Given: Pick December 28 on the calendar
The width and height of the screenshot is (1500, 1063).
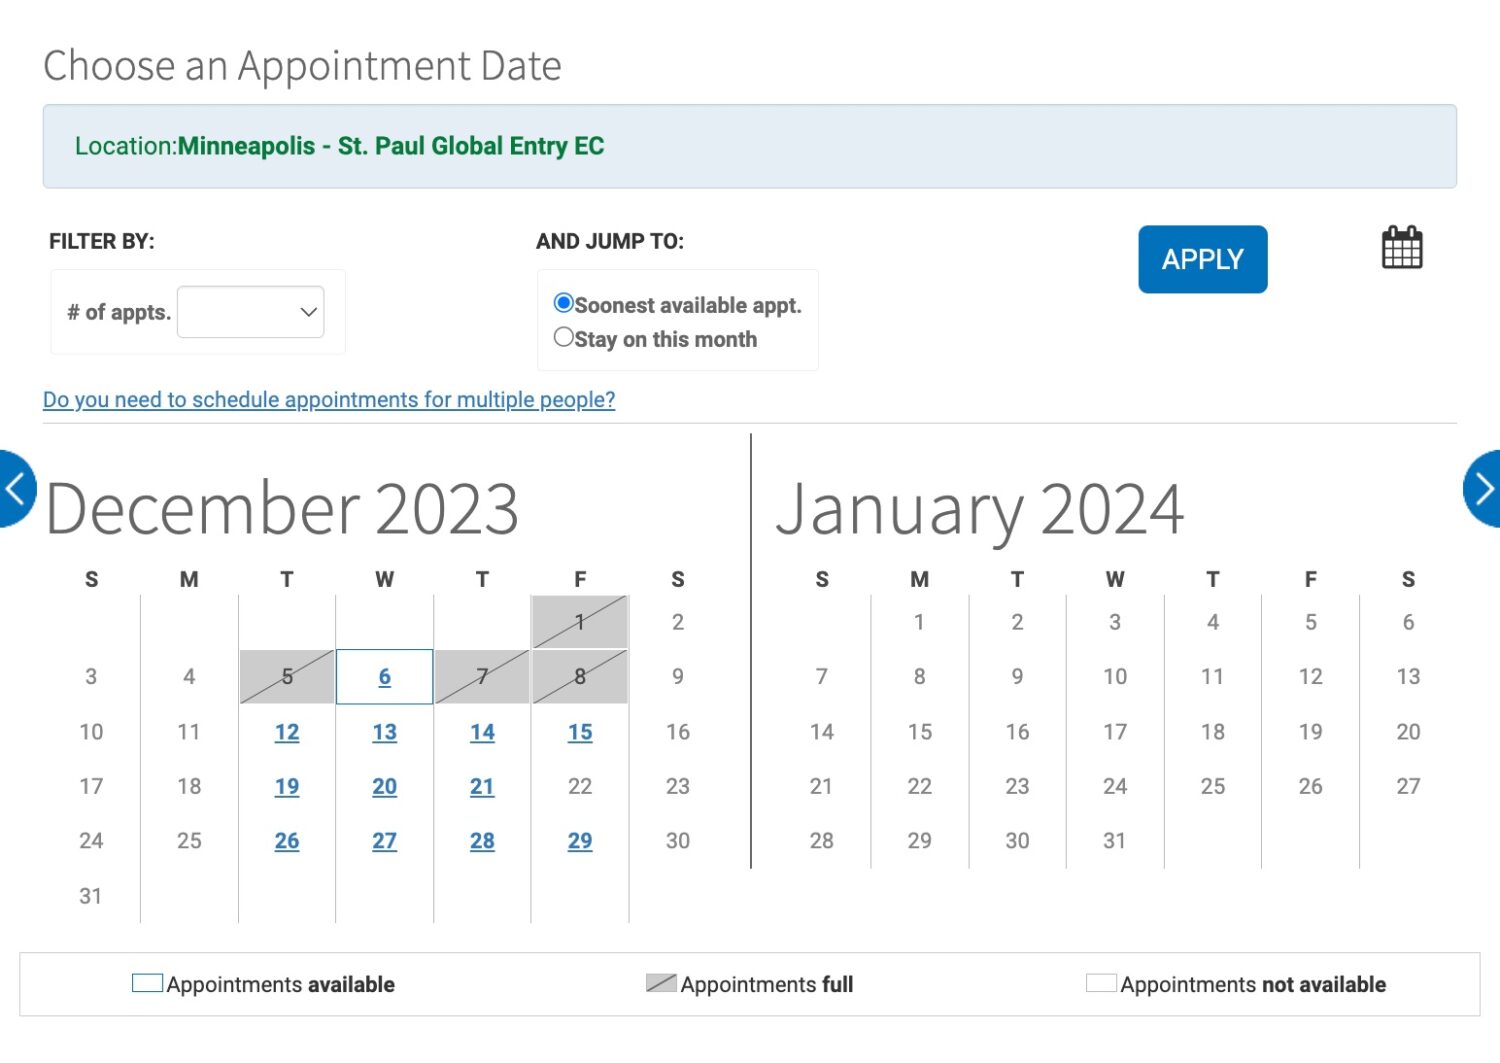Looking at the screenshot, I should [x=482, y=841].
